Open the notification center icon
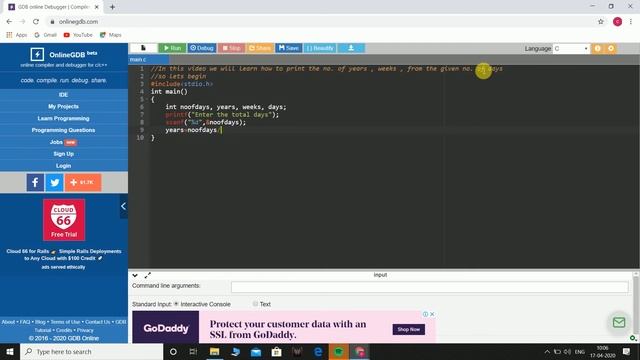The width and height of the screenshot is (640, 360). point(627,351)
